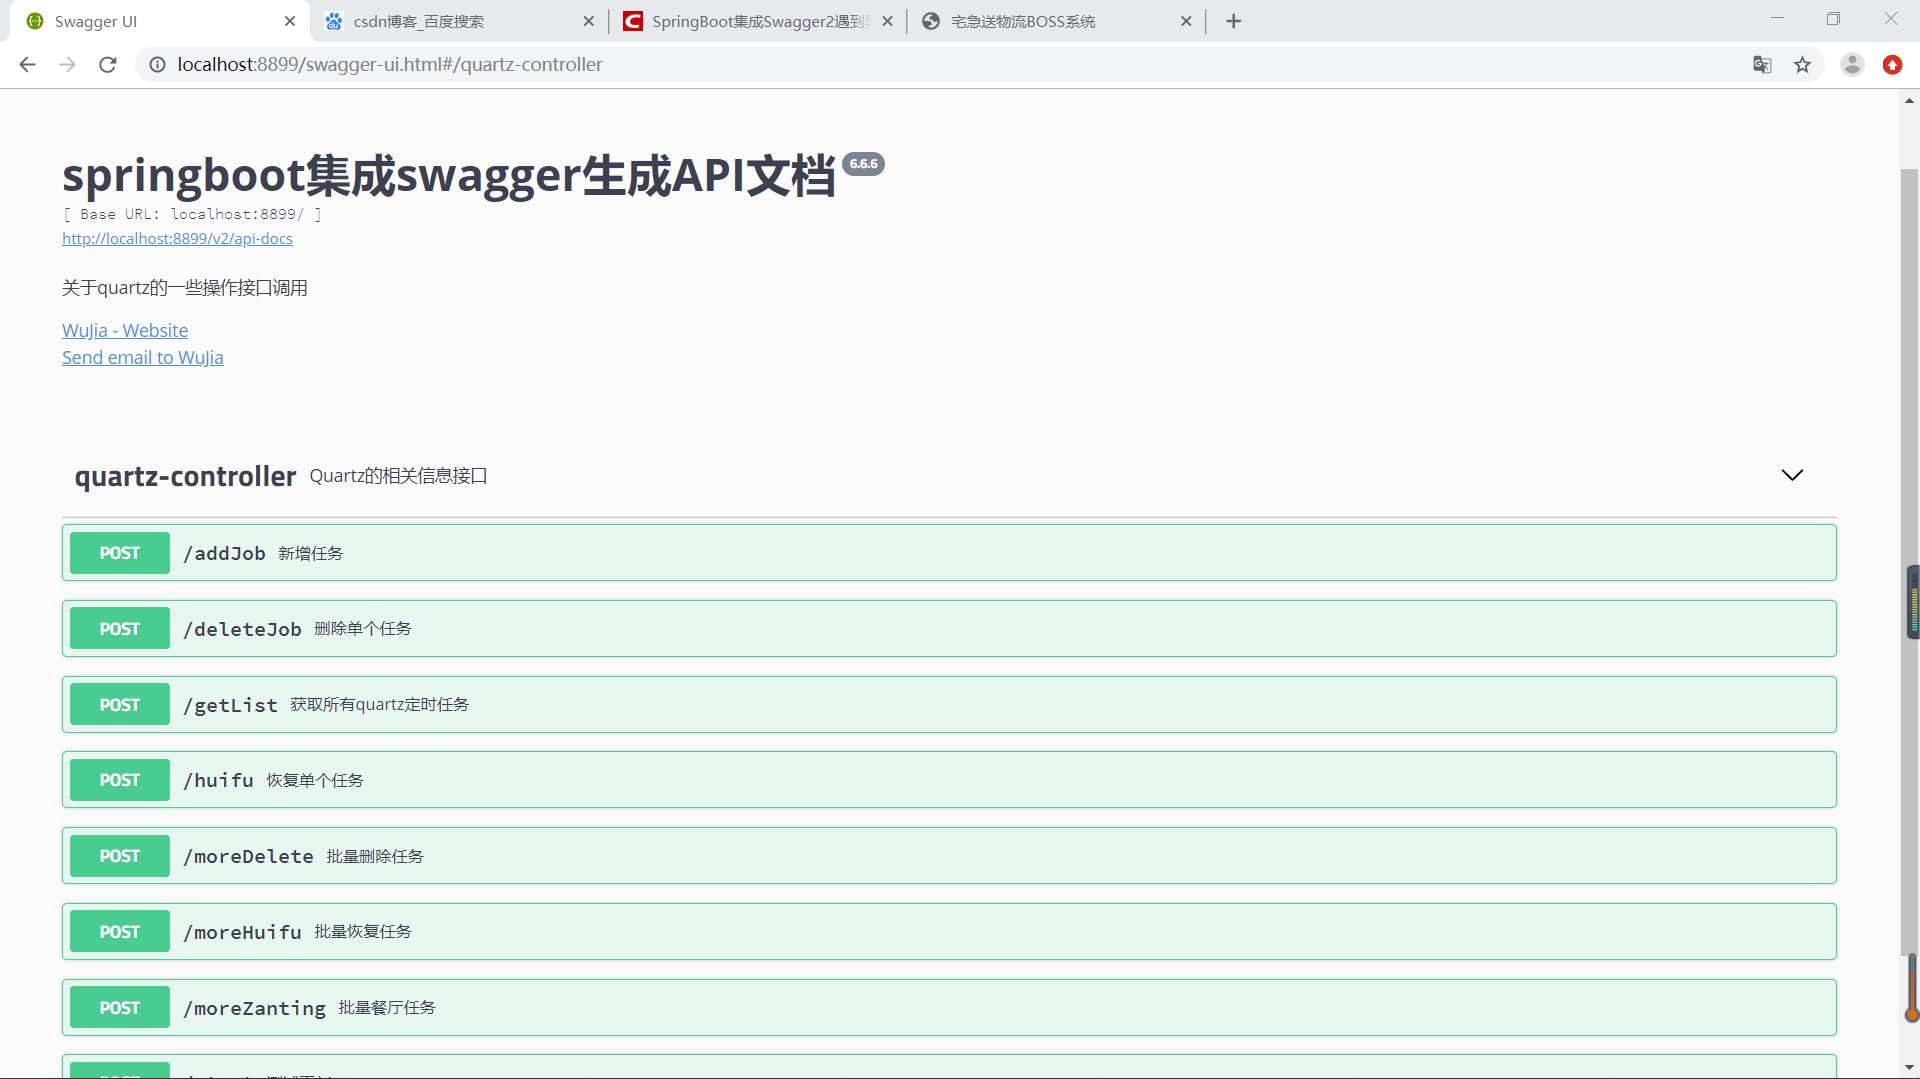This screenshot has height=1079, width=1920.
Task: Click the page reload icon
Action: [x=107, y=64]
